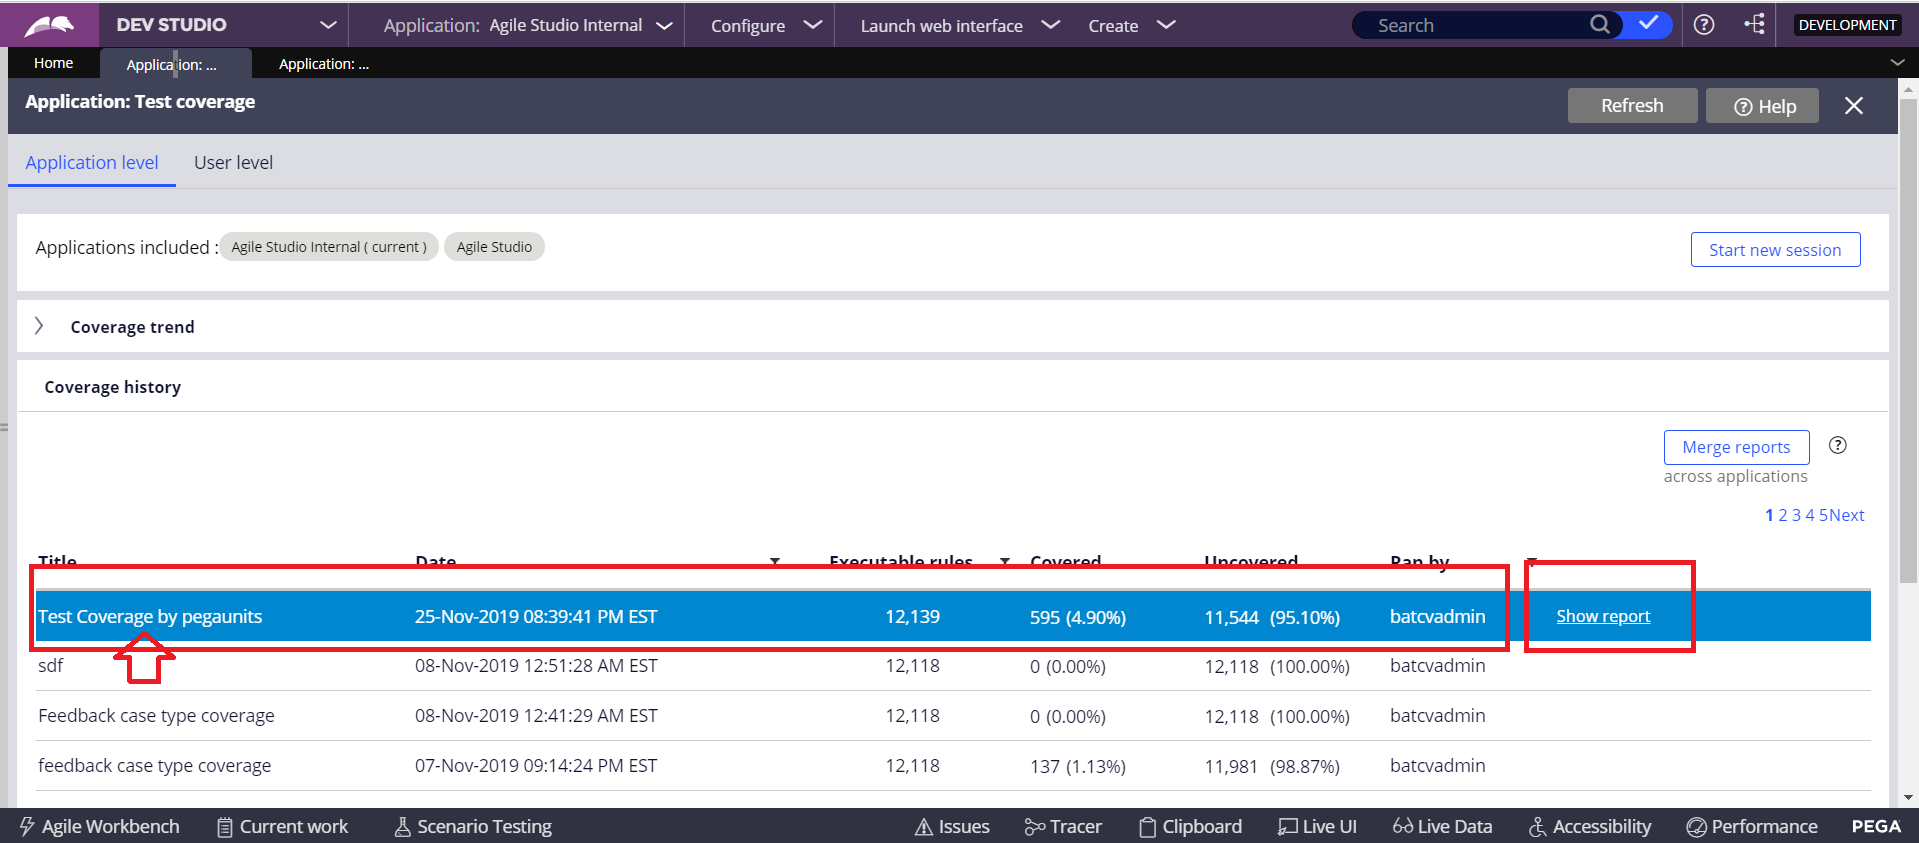
Task: Click the scrollbar down arrow
Action: tap(1908, 797)
